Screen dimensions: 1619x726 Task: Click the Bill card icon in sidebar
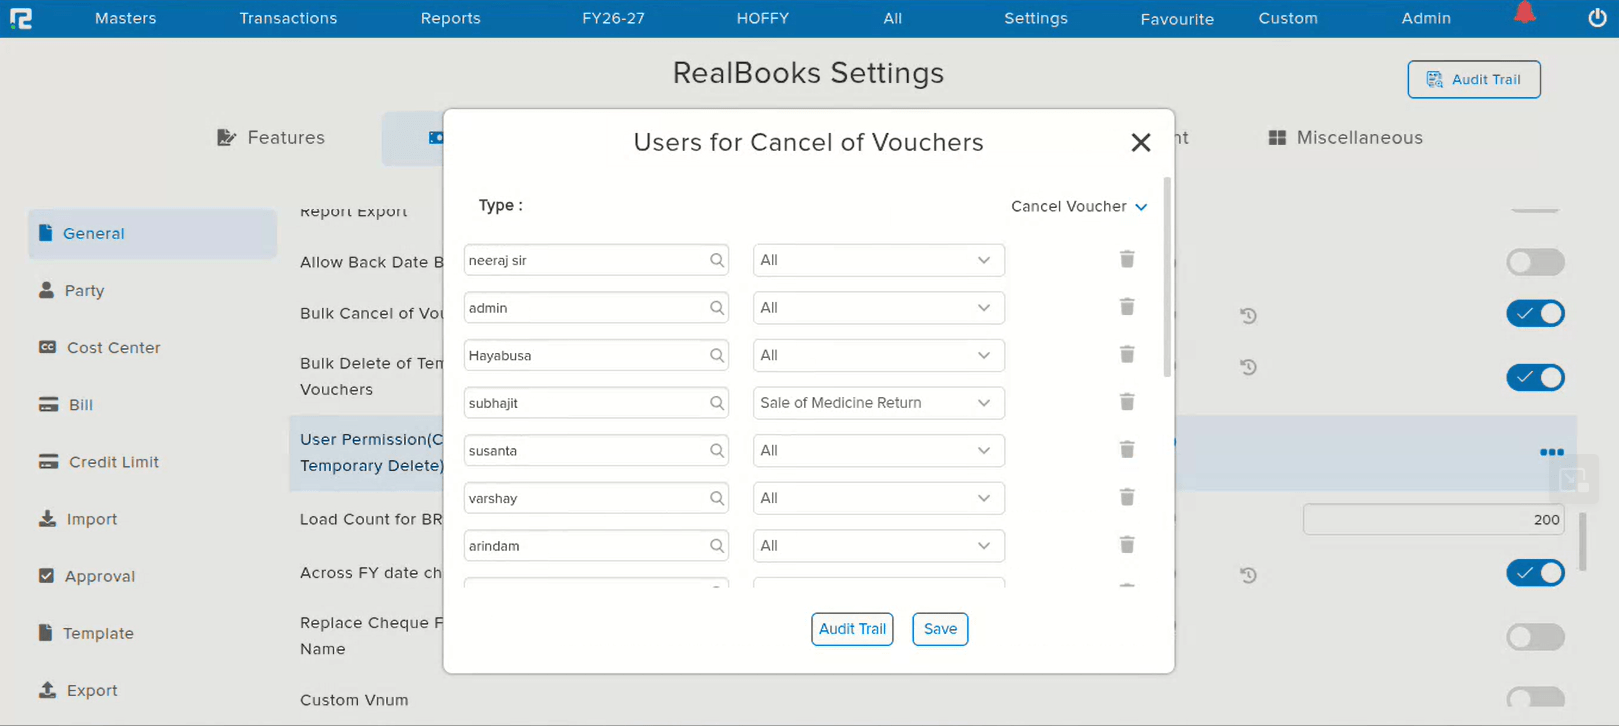(48, 405)
